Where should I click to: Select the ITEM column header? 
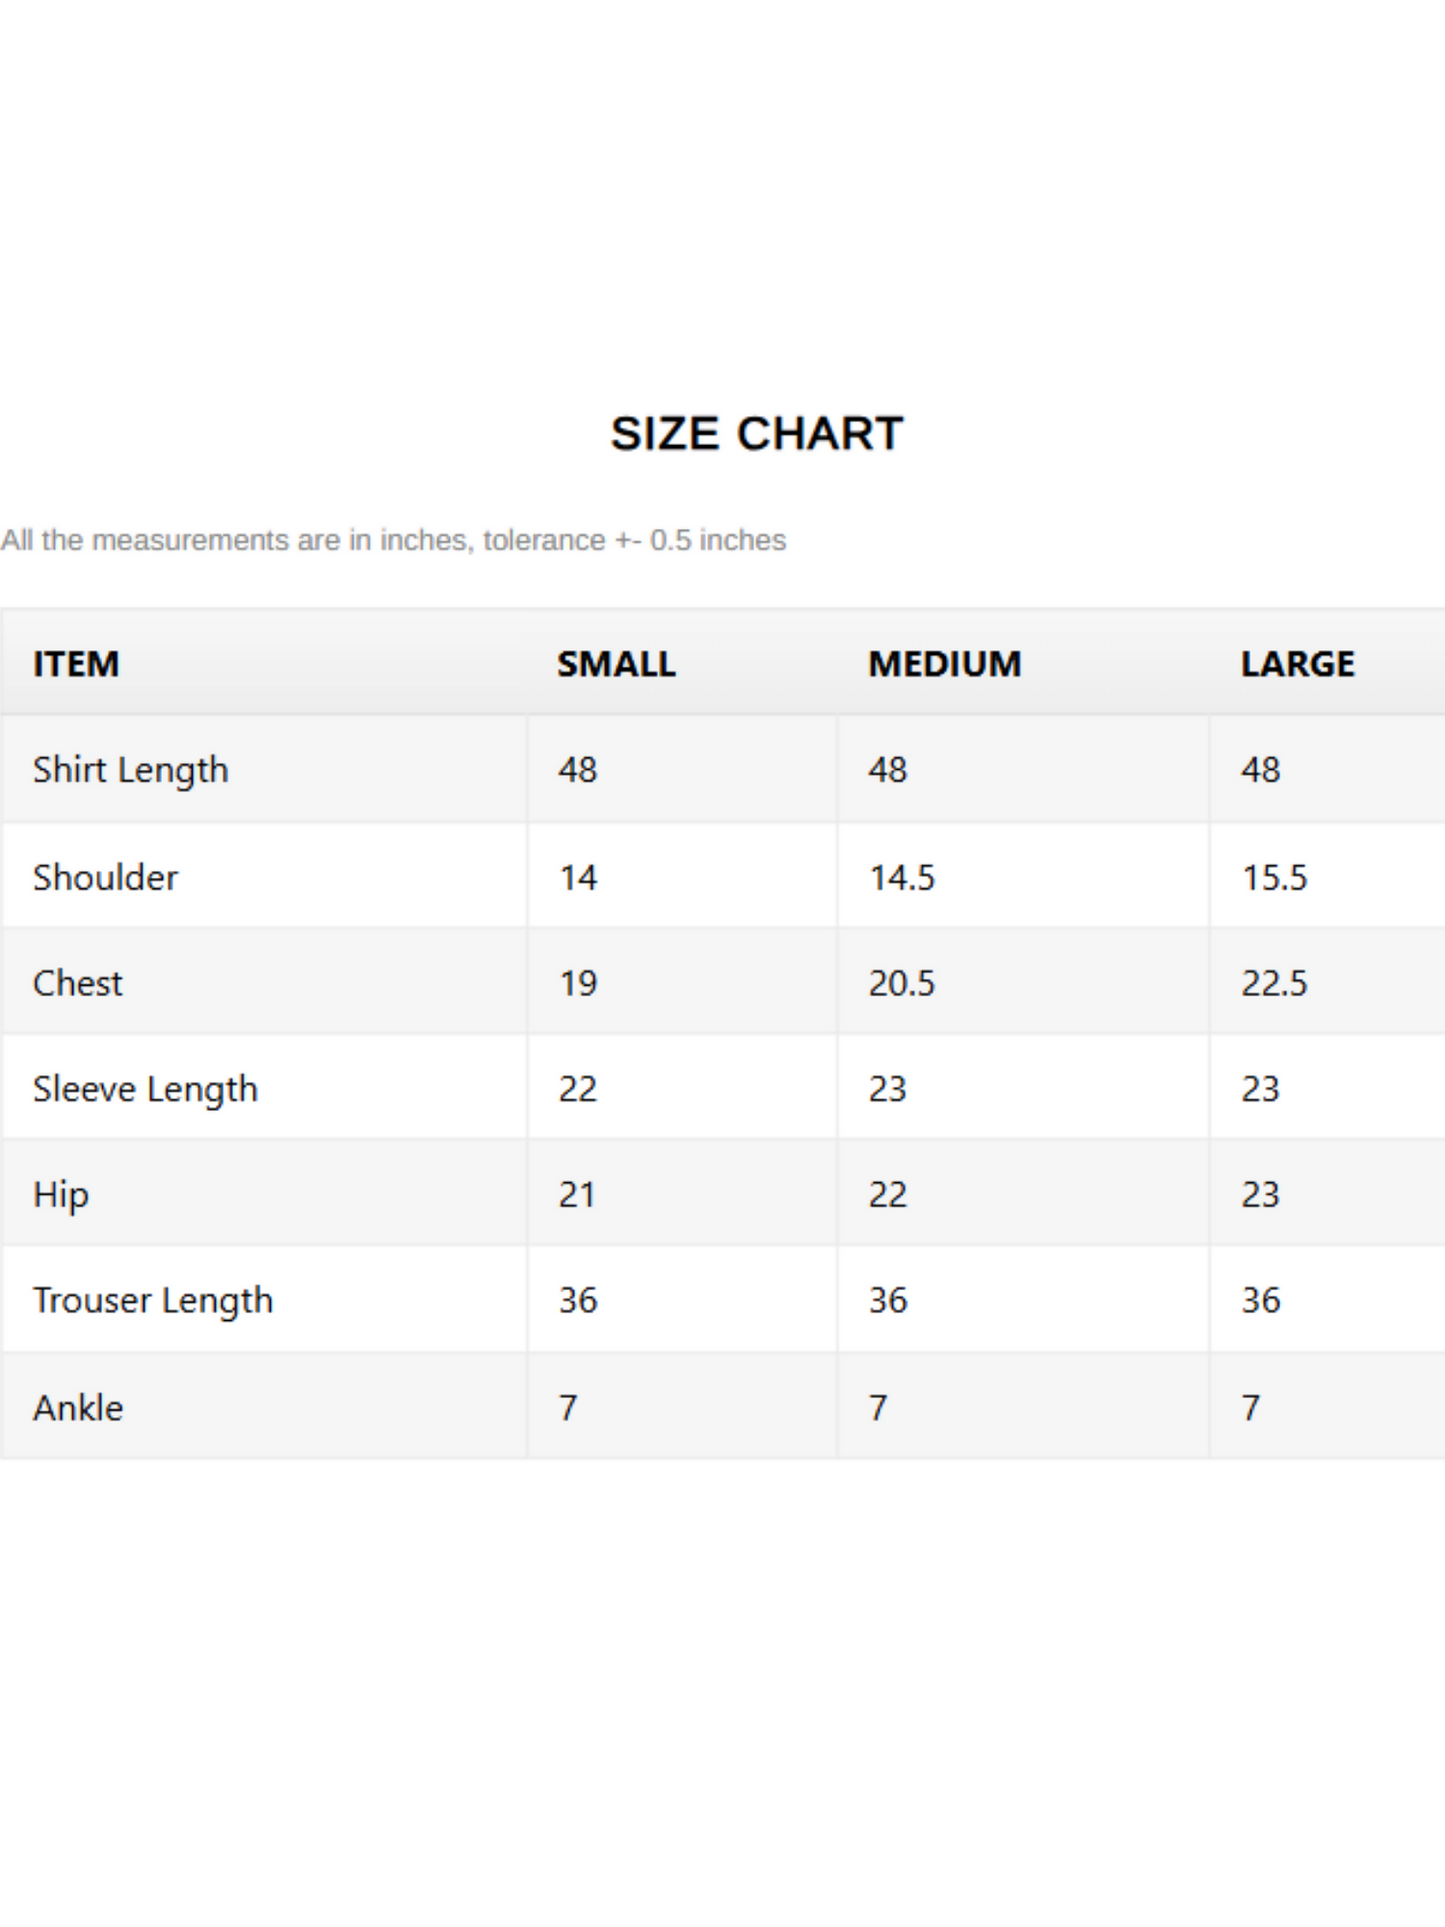tap(76, 664)
